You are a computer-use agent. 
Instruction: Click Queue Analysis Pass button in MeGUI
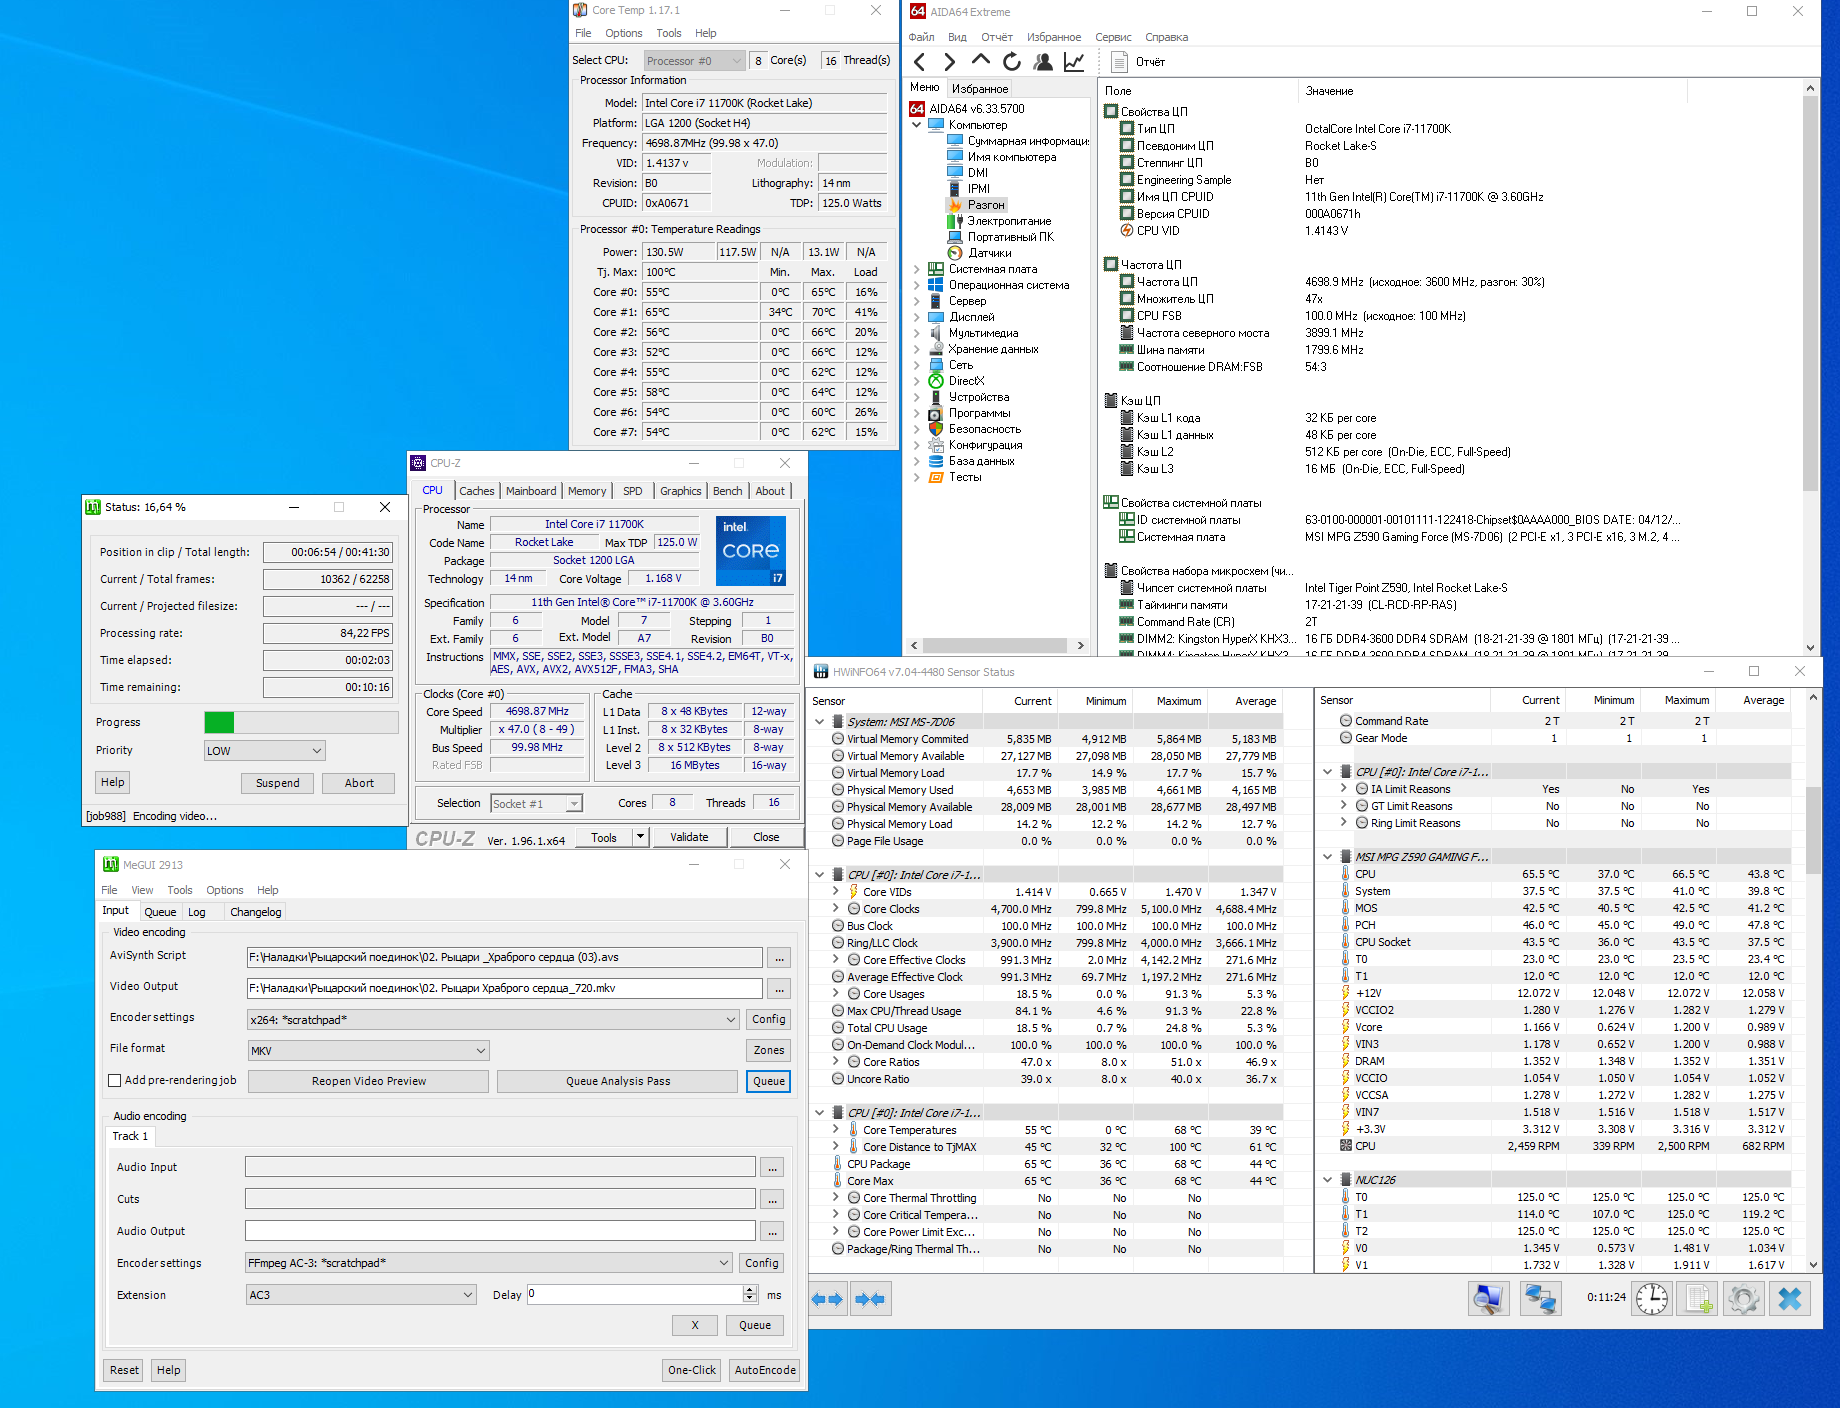pos(617,1081)
